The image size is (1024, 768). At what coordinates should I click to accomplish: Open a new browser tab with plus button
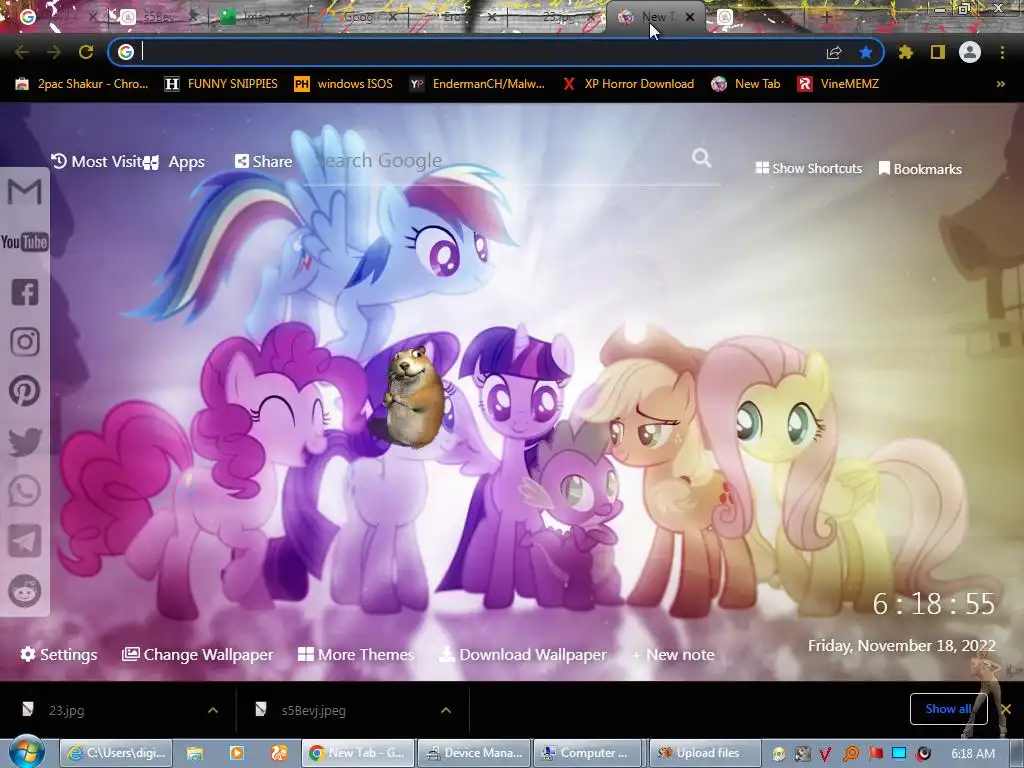coord(825,17)
